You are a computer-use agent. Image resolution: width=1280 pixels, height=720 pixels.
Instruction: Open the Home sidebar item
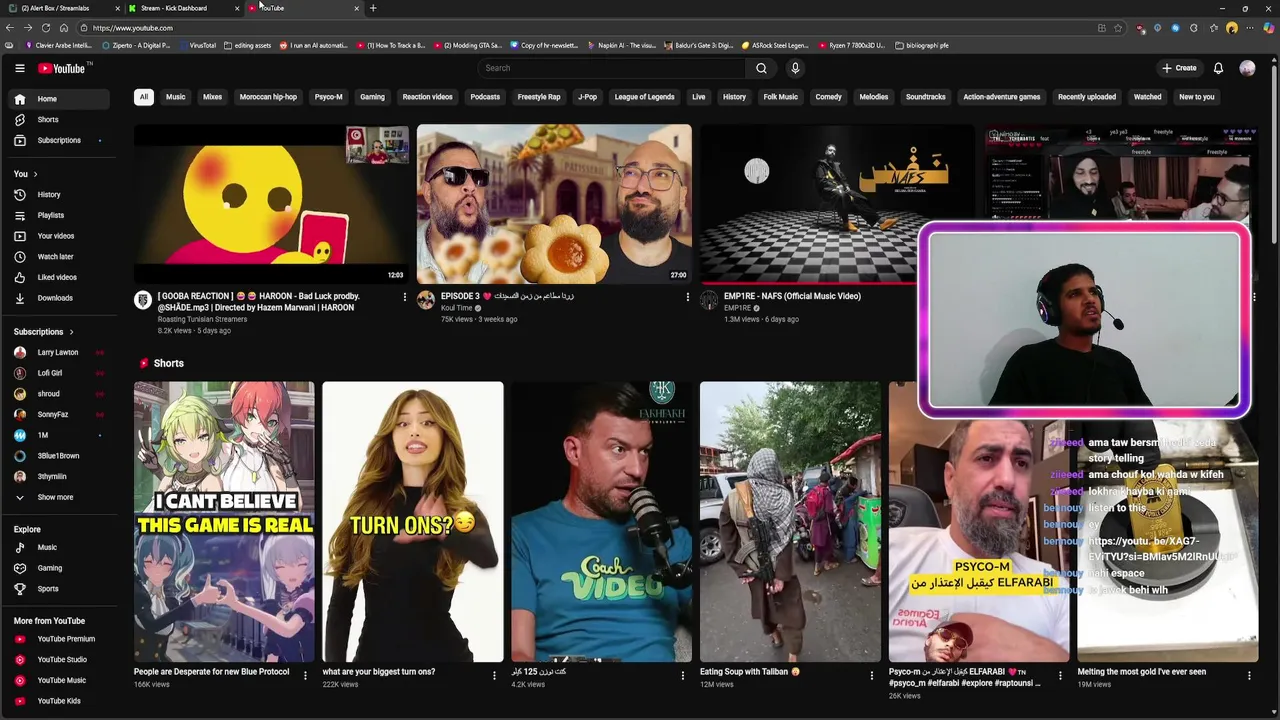click(x=60, y=99)
